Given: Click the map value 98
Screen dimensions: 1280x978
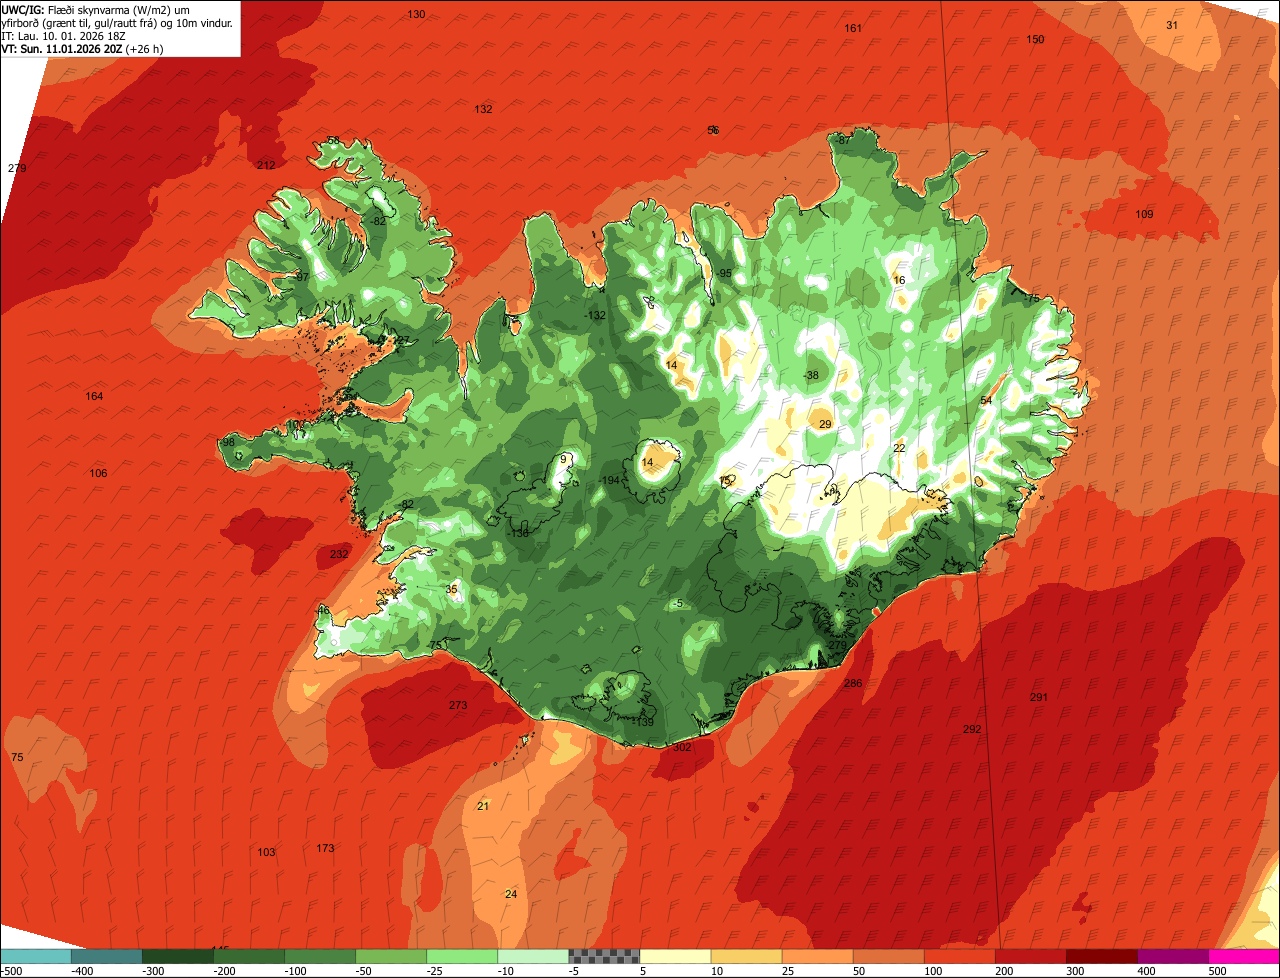Looking at the screenshot, I should click(x=228, y=442).
